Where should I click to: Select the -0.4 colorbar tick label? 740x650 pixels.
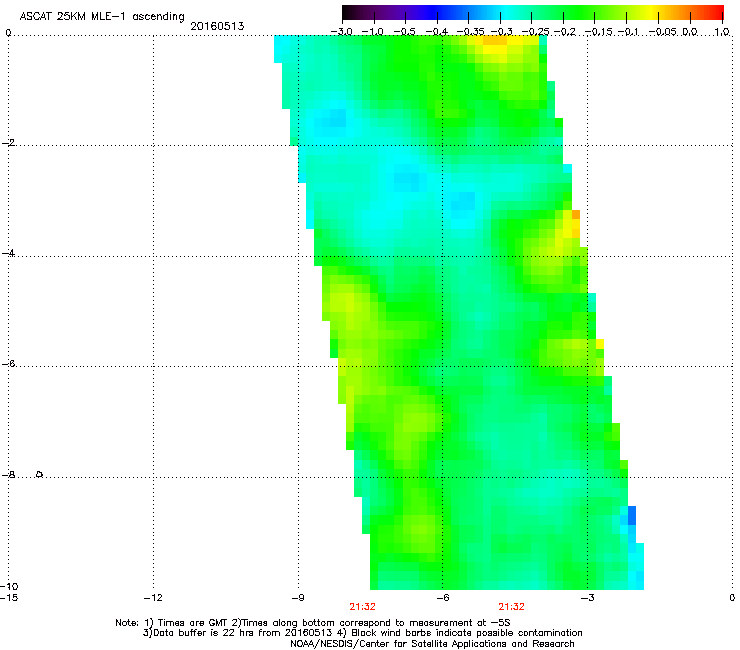437,32
